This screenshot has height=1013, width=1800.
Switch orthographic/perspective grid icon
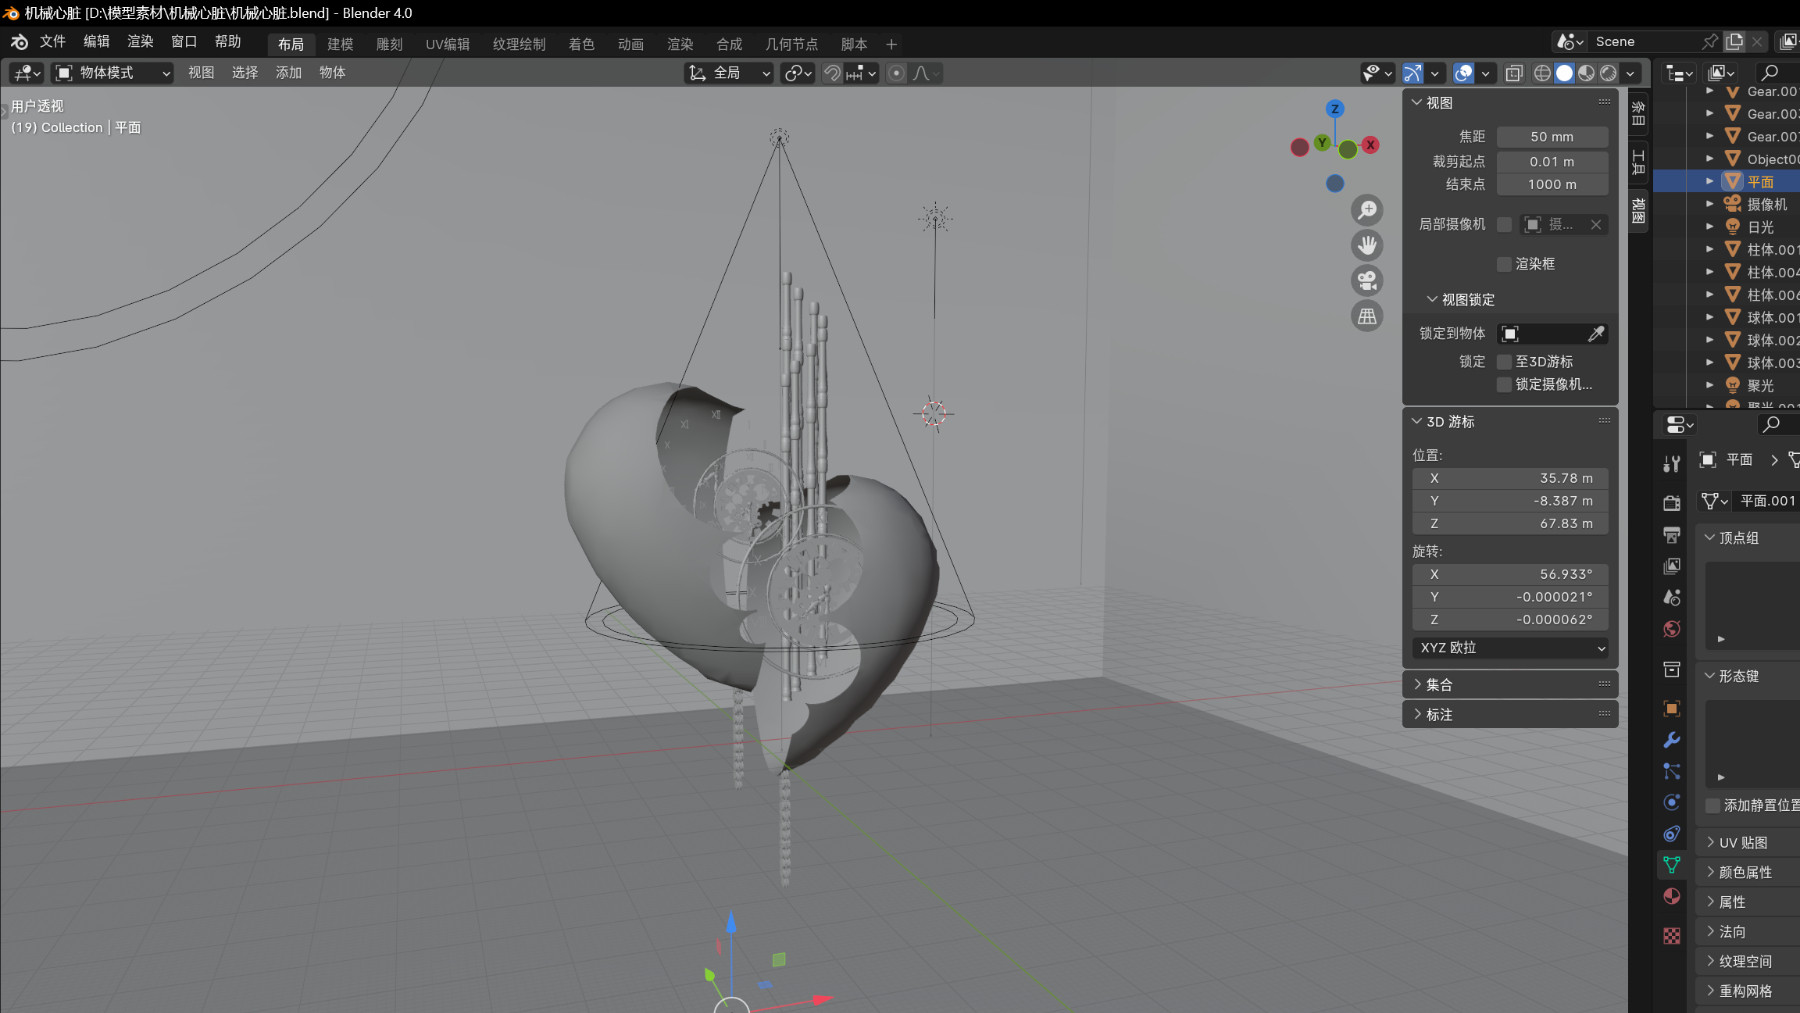1367,316
